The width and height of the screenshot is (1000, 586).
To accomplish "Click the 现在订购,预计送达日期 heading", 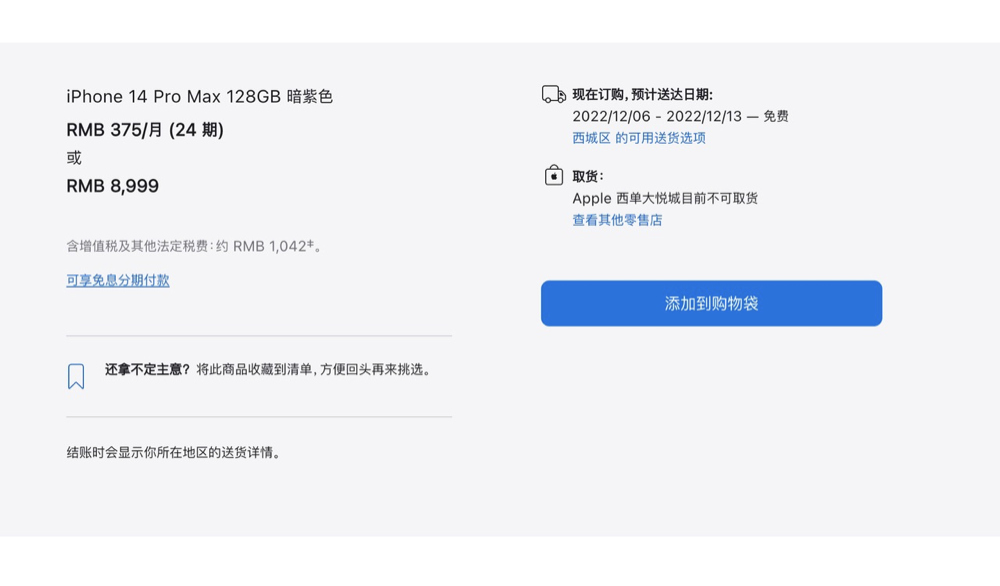I will [x=642, y=95].
